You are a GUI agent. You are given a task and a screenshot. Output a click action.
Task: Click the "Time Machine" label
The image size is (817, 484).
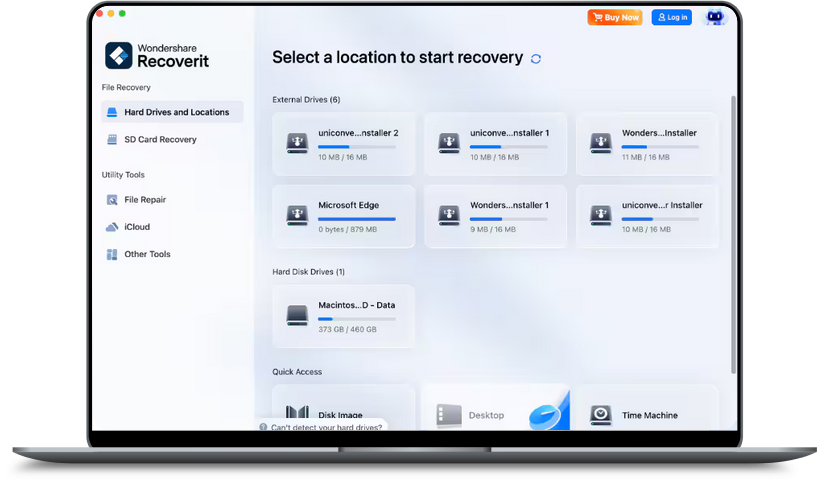(x=650, y=415)
